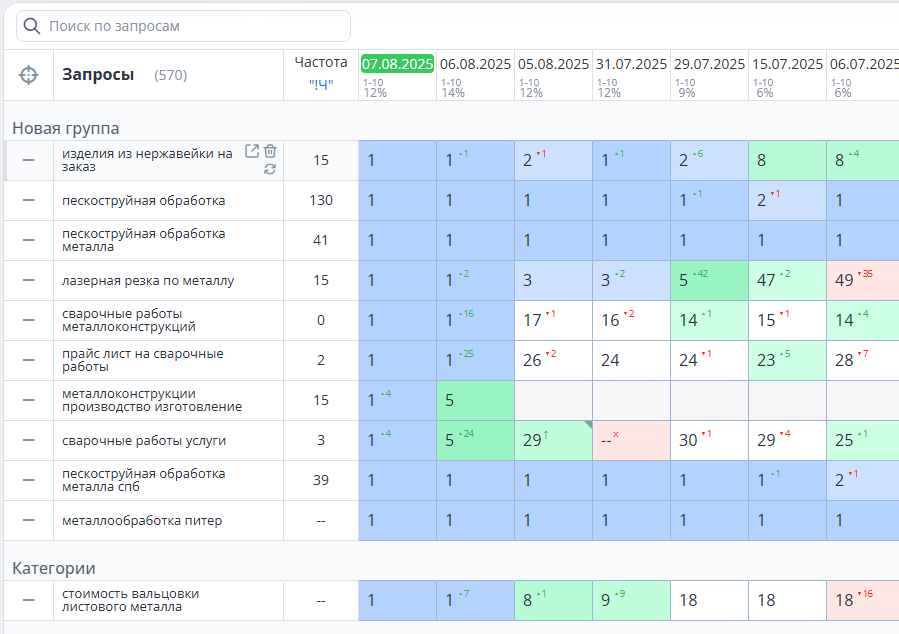Viewport: 899px width, 634px height.
Task: Click the dash icon for 'сварочные работы металлоконструкций'
Action: click(x=29, y=320)
